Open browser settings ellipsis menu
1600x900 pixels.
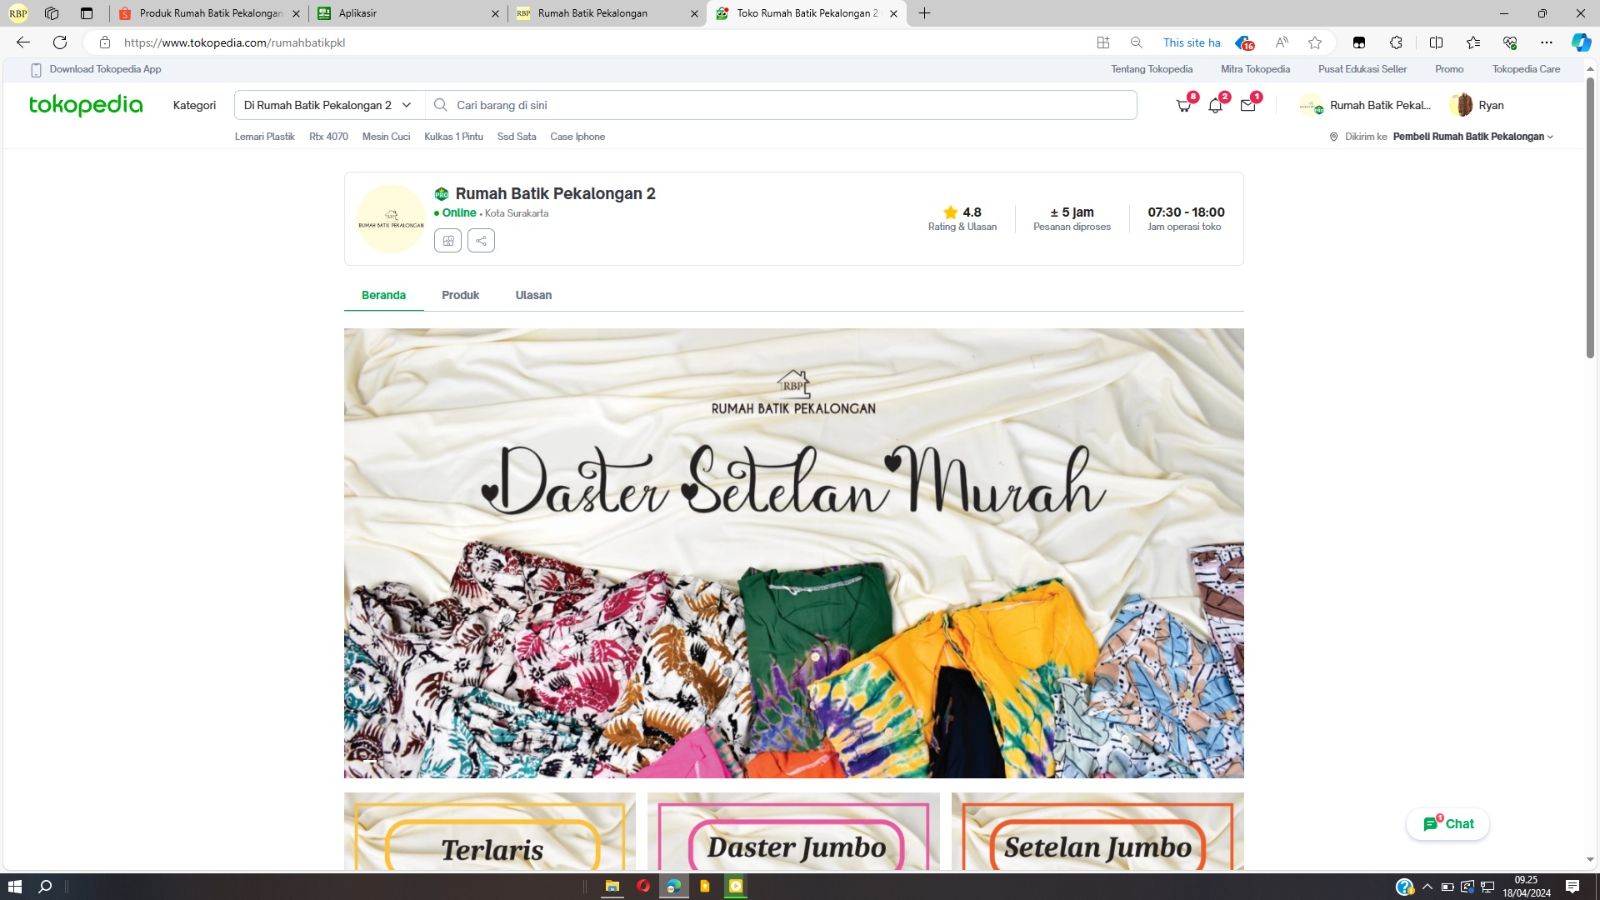(1547, 42)
